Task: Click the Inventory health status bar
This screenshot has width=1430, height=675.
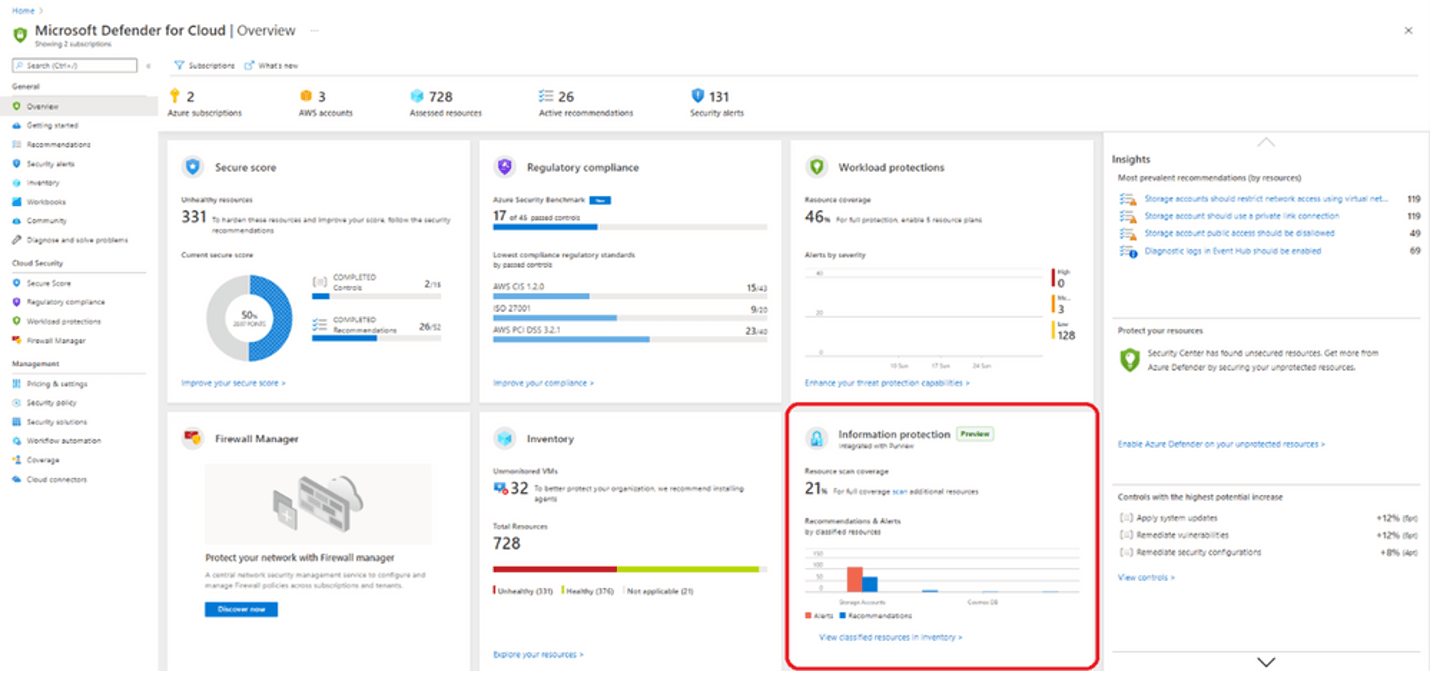Action: [630, 569]
